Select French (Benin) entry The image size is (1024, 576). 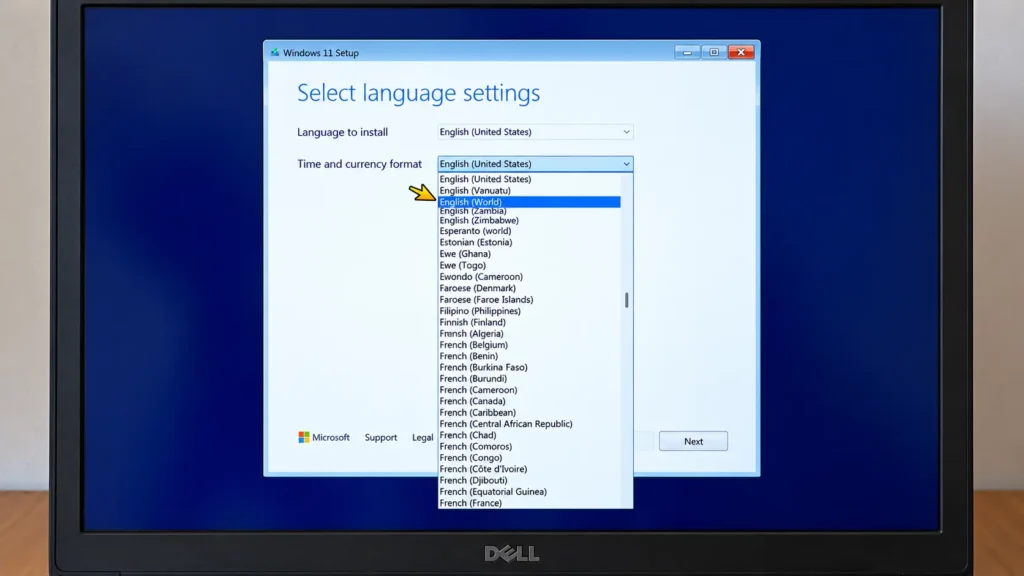[529, 356]
